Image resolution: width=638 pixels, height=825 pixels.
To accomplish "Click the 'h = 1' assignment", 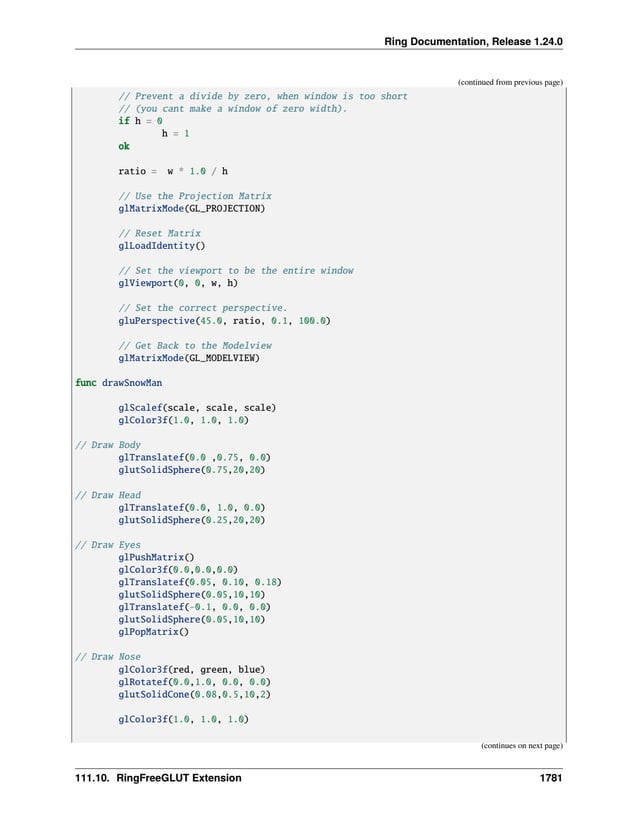I will pyautogui.click(x=175, y=134).
